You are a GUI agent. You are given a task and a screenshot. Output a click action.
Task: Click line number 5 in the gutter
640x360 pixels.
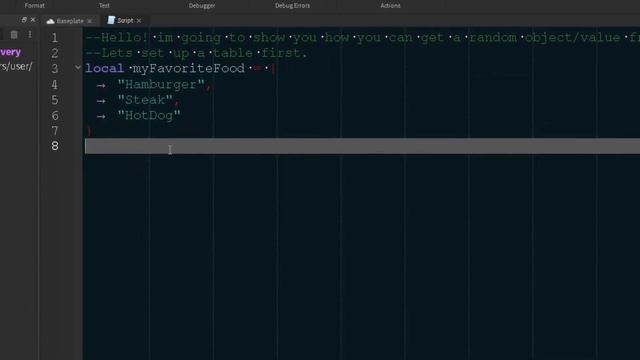click(x=55, y=100)
